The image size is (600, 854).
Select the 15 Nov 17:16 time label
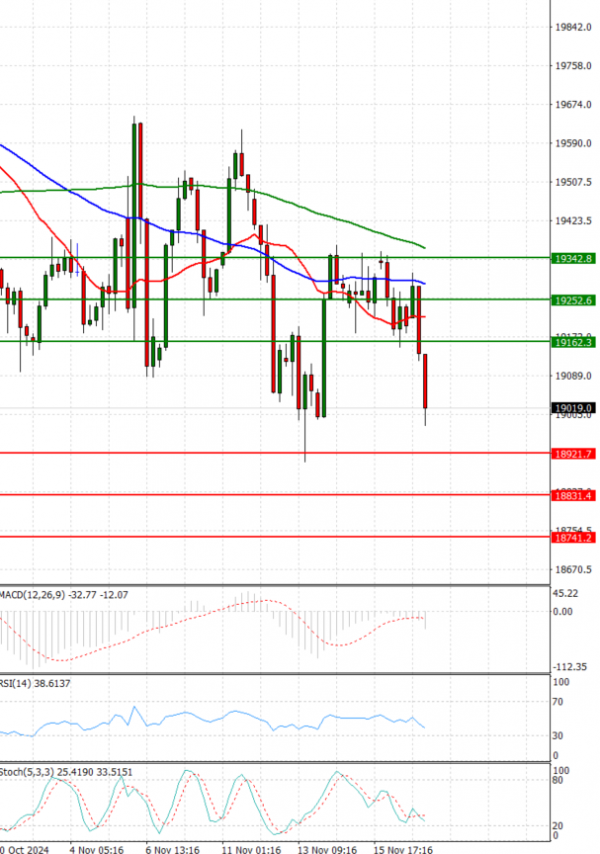405,847
